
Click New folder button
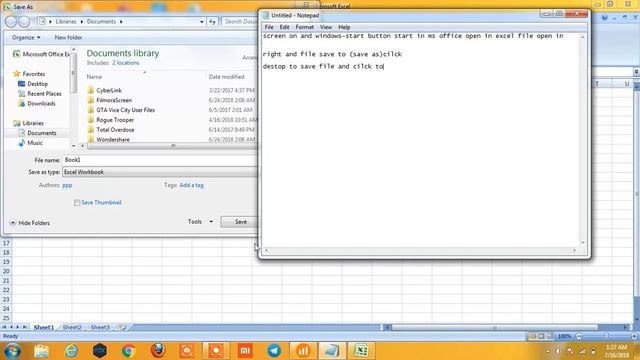pos(68,37)
